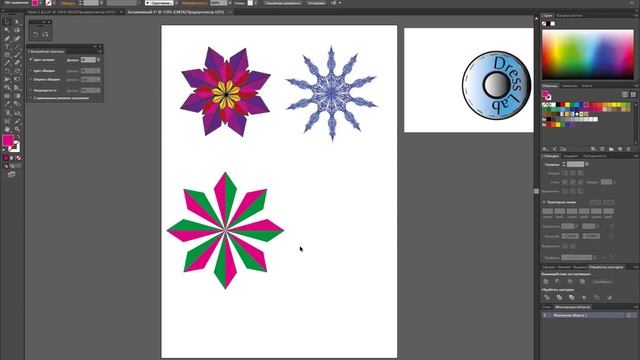Click the Expand button in Pathfinder panel
The height and width of the screenshot is (360, 640).
click(x=602, y=282)
